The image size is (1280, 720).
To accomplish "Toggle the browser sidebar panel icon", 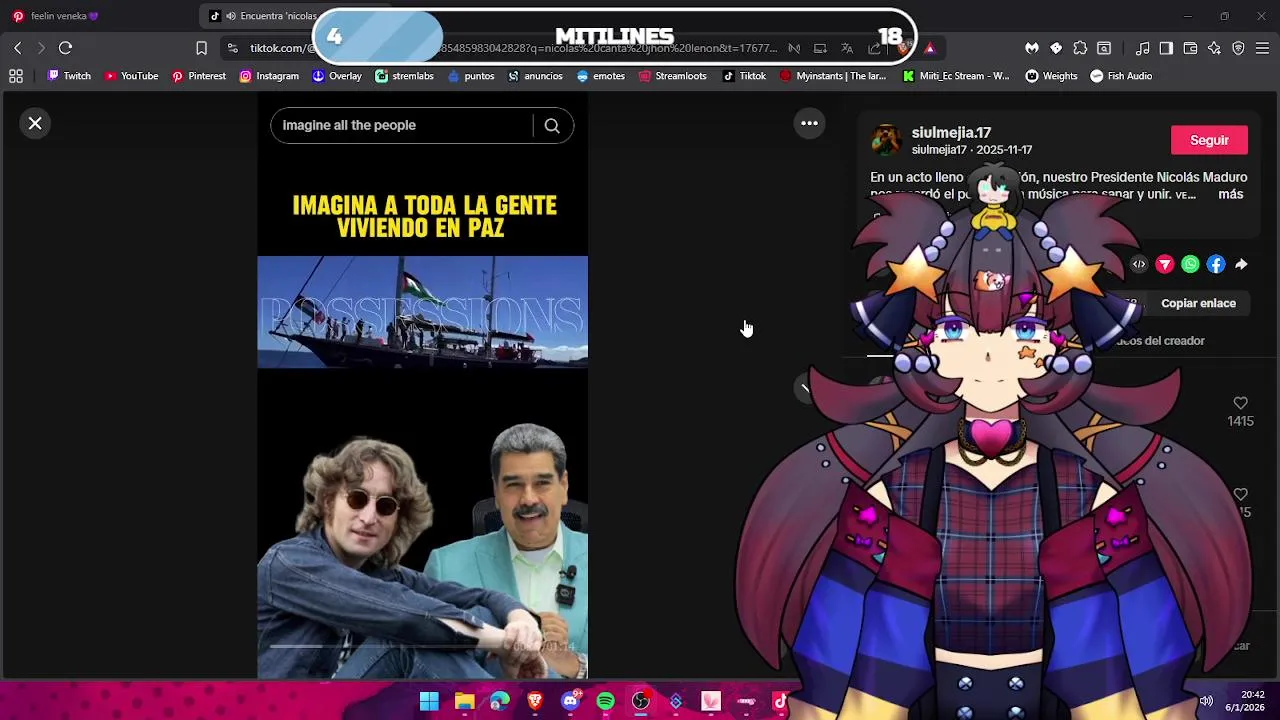I will tap(1166, 48).
